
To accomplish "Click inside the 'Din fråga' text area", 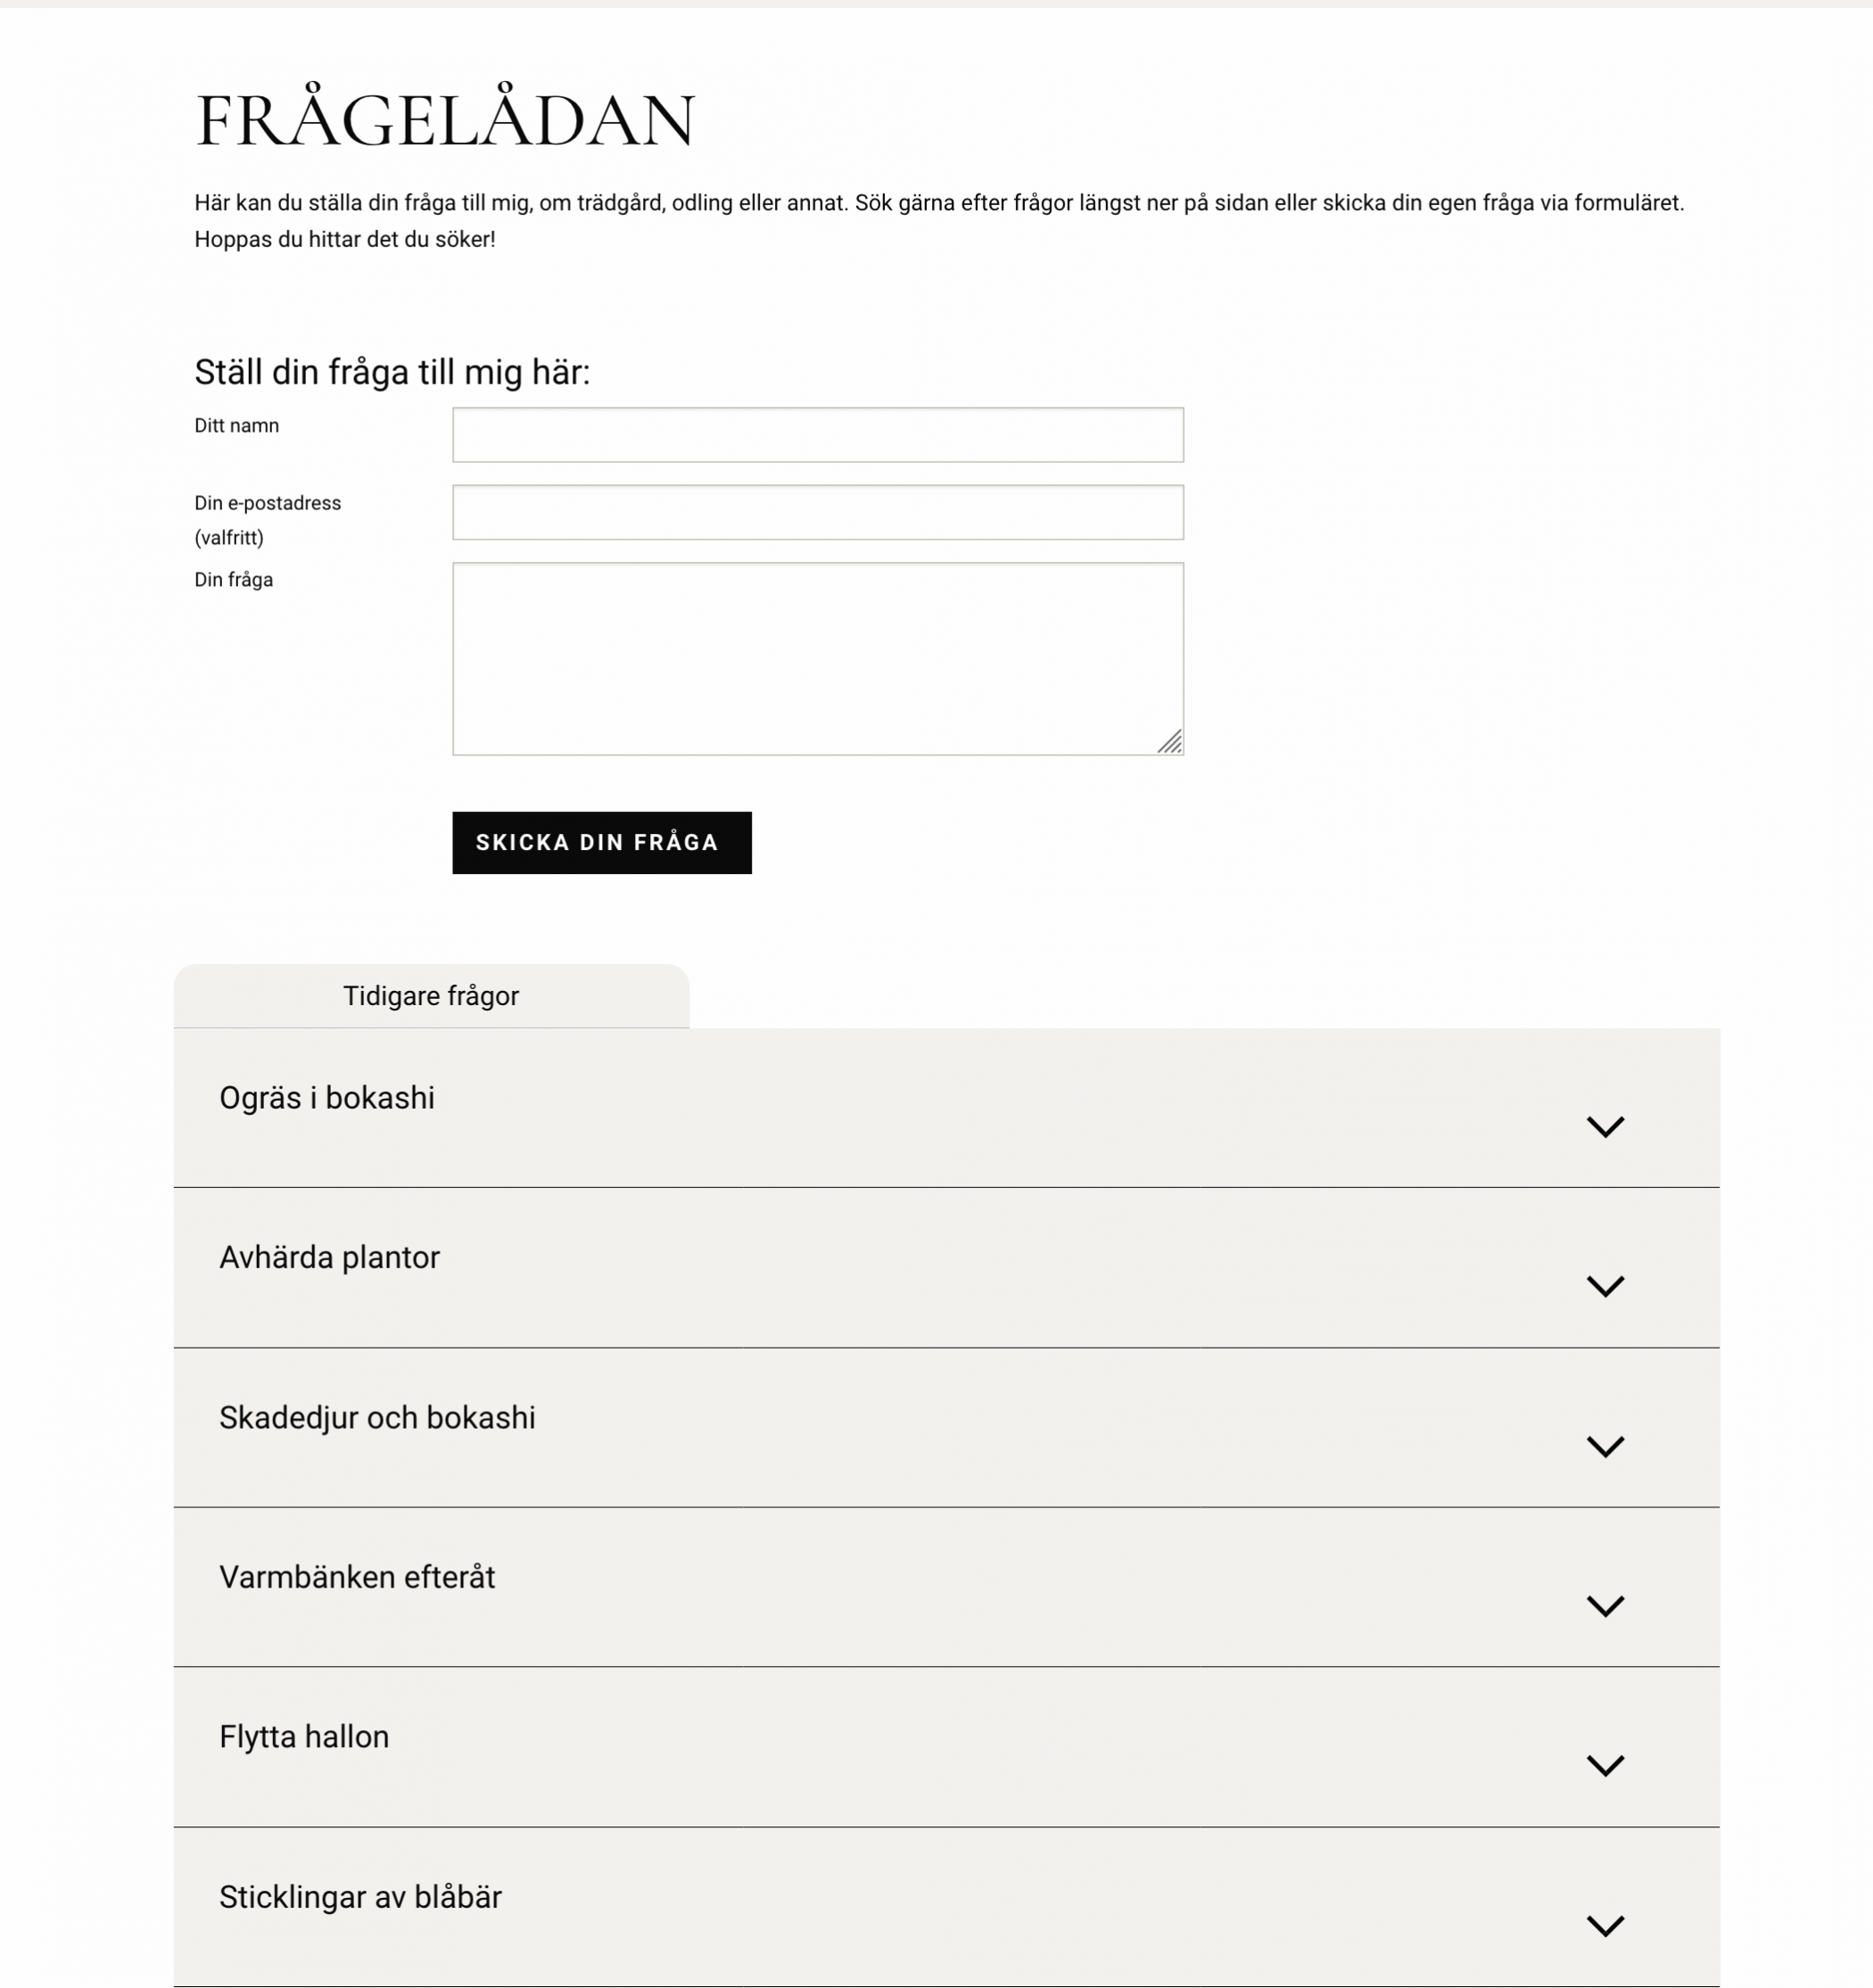I will [817, 658].
